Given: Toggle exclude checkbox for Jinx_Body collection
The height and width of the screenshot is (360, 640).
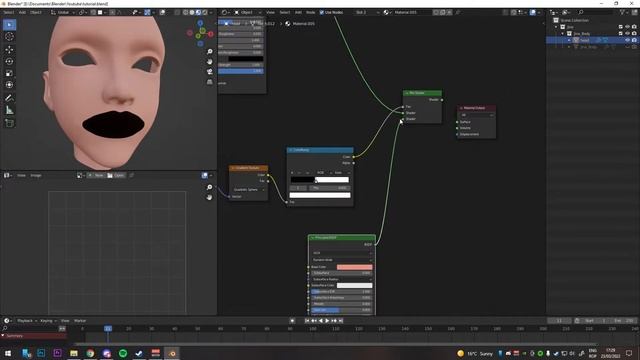Looking at the screenshot, I should pyautogui.click(x=621, y=33).
